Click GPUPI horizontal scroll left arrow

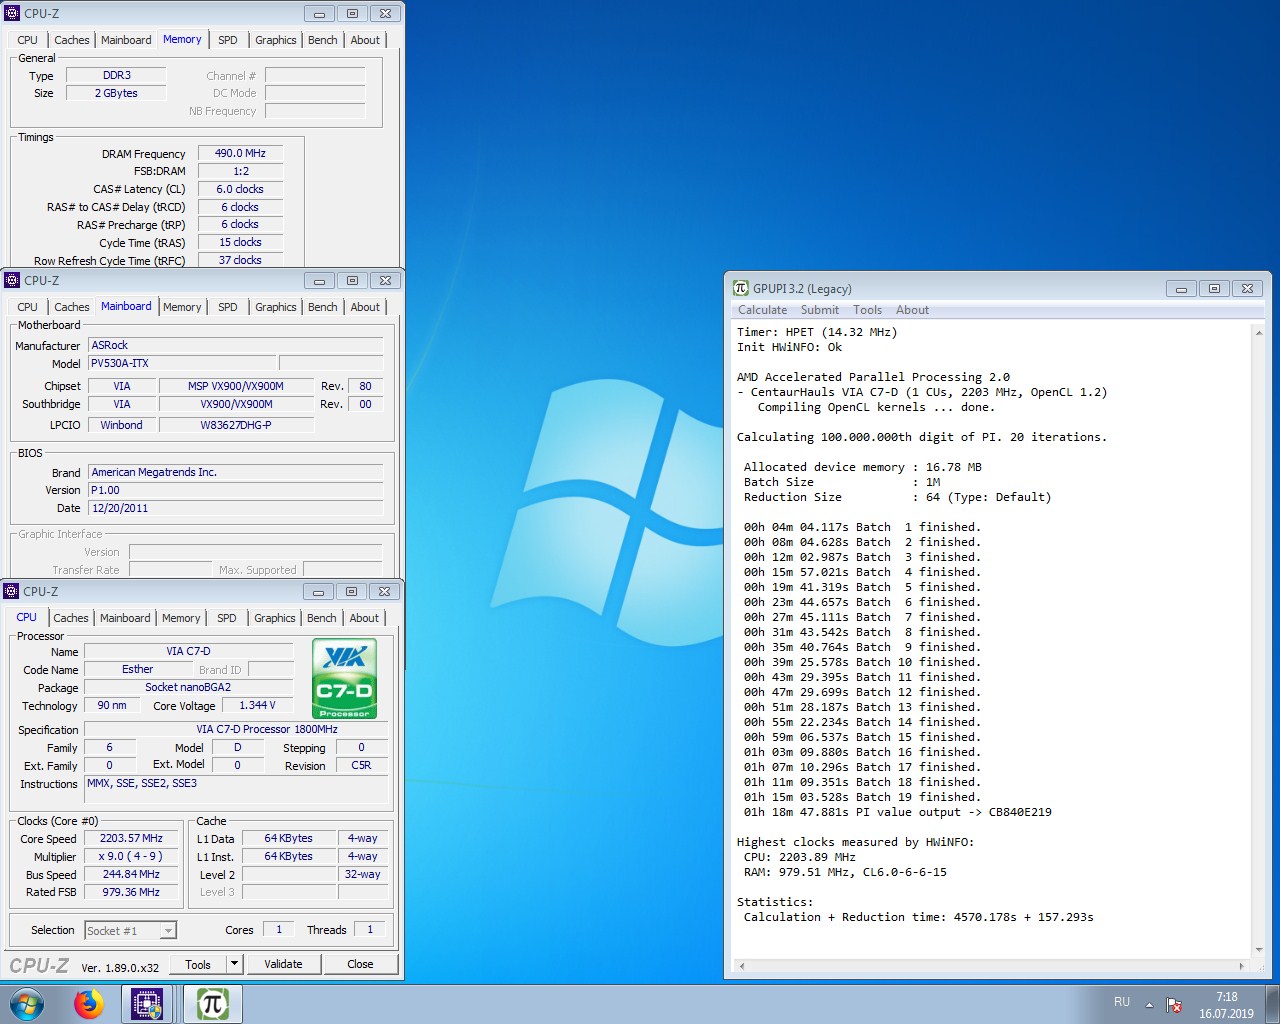click(x=741, y=966)
